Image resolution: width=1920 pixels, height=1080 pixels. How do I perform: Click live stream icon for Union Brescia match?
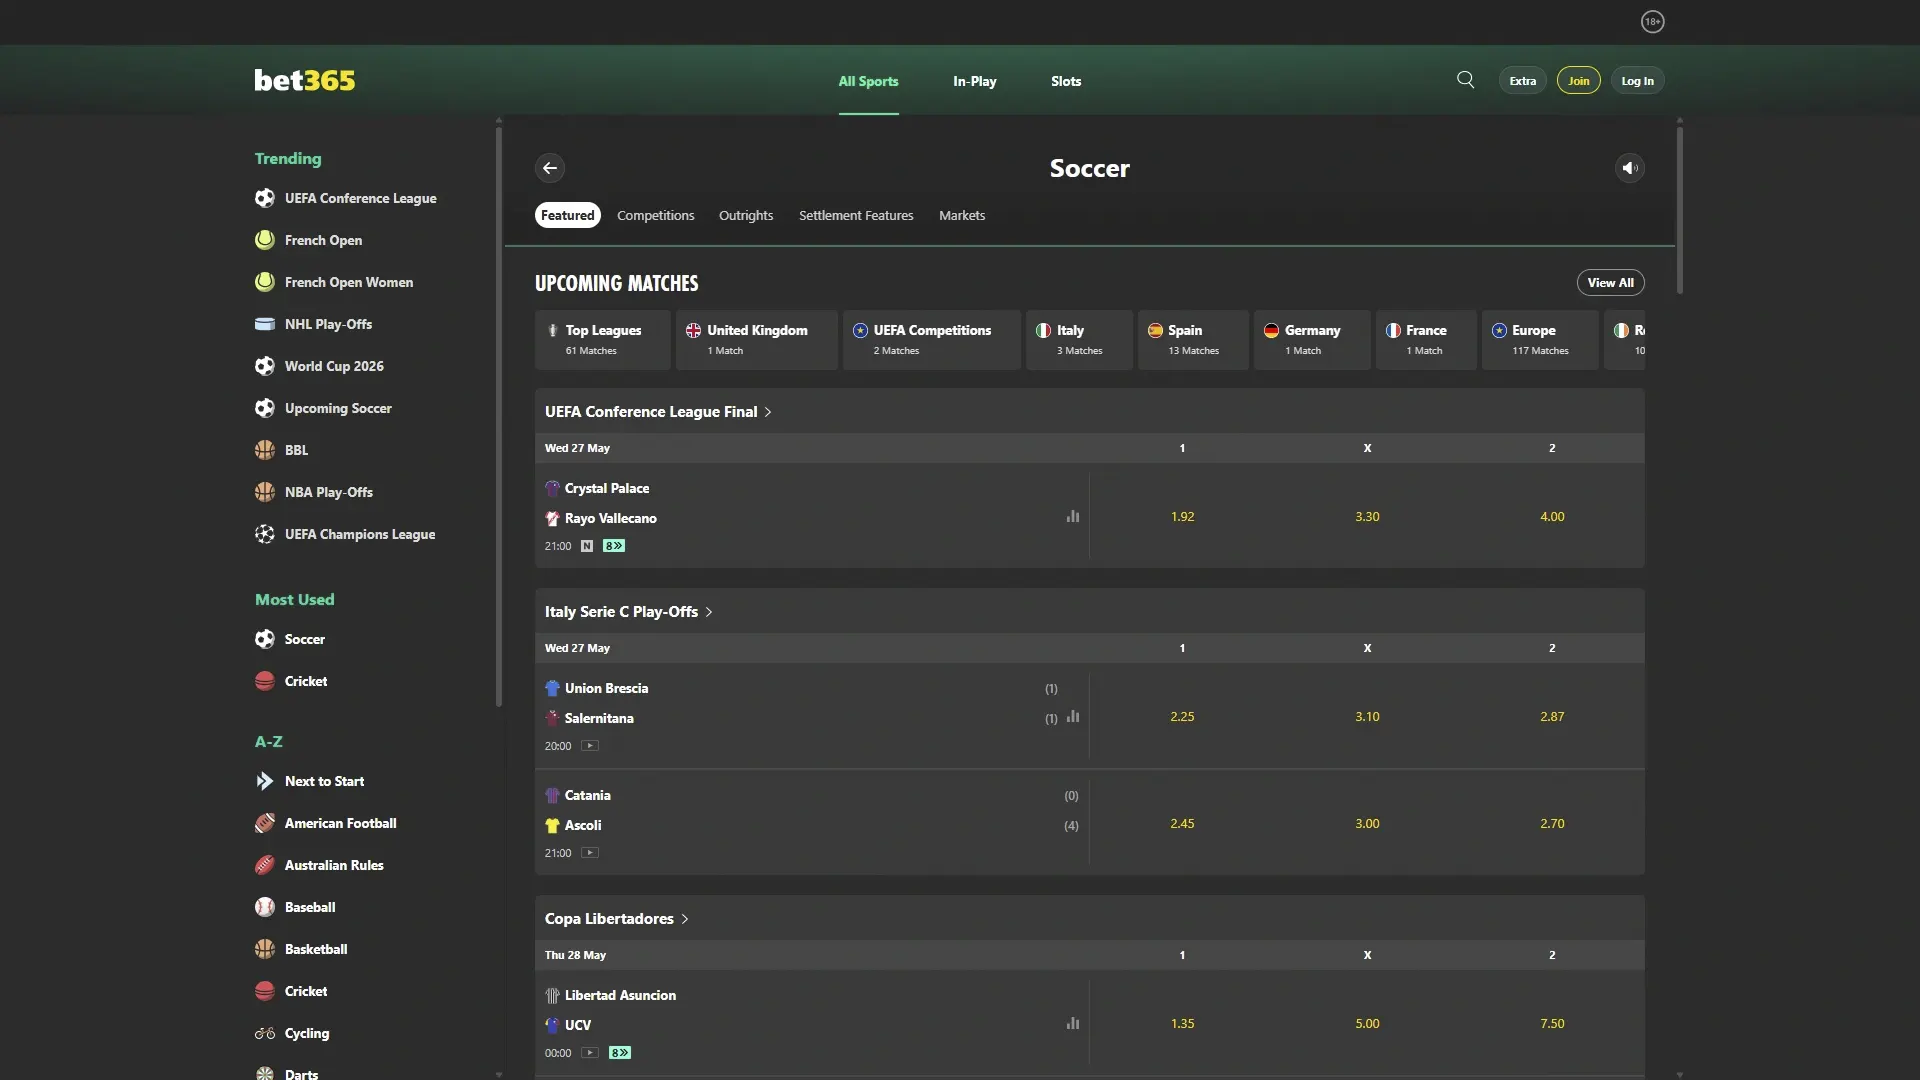pos(590,746)
